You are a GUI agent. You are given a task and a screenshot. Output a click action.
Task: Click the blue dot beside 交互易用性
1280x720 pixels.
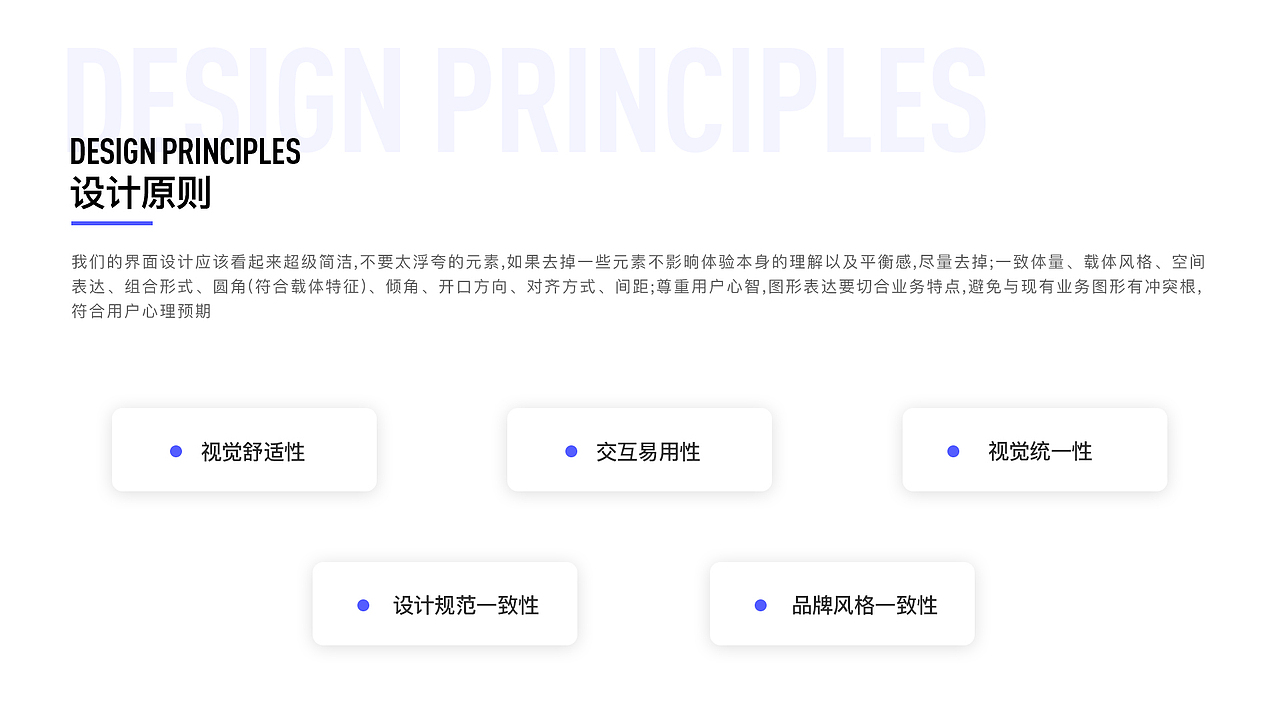571,451
